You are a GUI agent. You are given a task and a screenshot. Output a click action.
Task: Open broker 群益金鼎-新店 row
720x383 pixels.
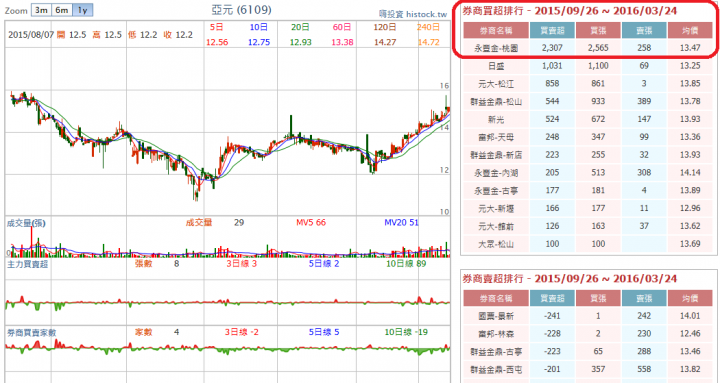[495, 155]
